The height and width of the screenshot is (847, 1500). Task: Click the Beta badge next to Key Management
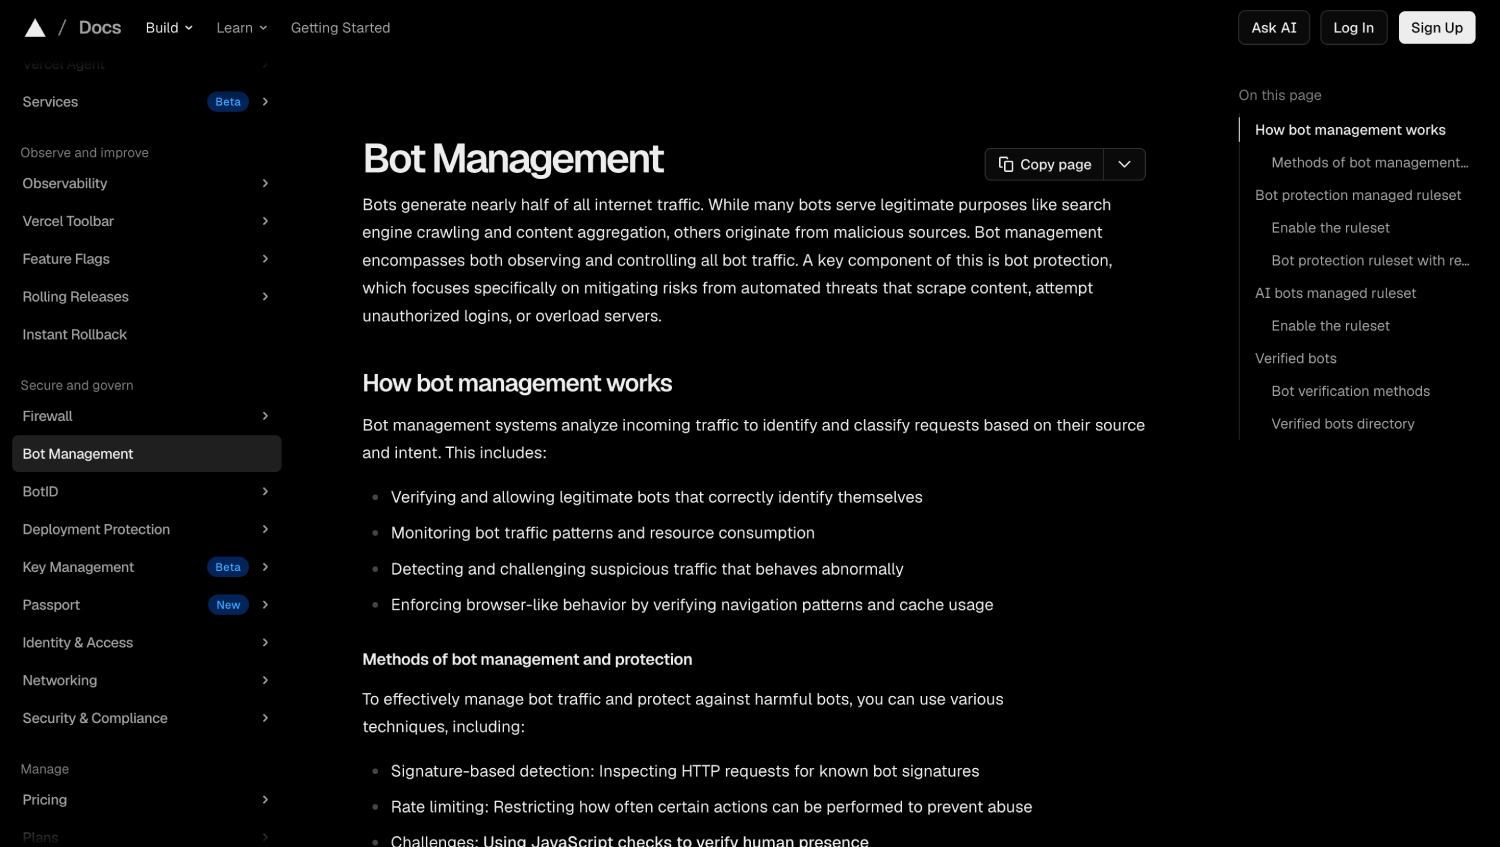pyautogui.click(x=228, y=567)
